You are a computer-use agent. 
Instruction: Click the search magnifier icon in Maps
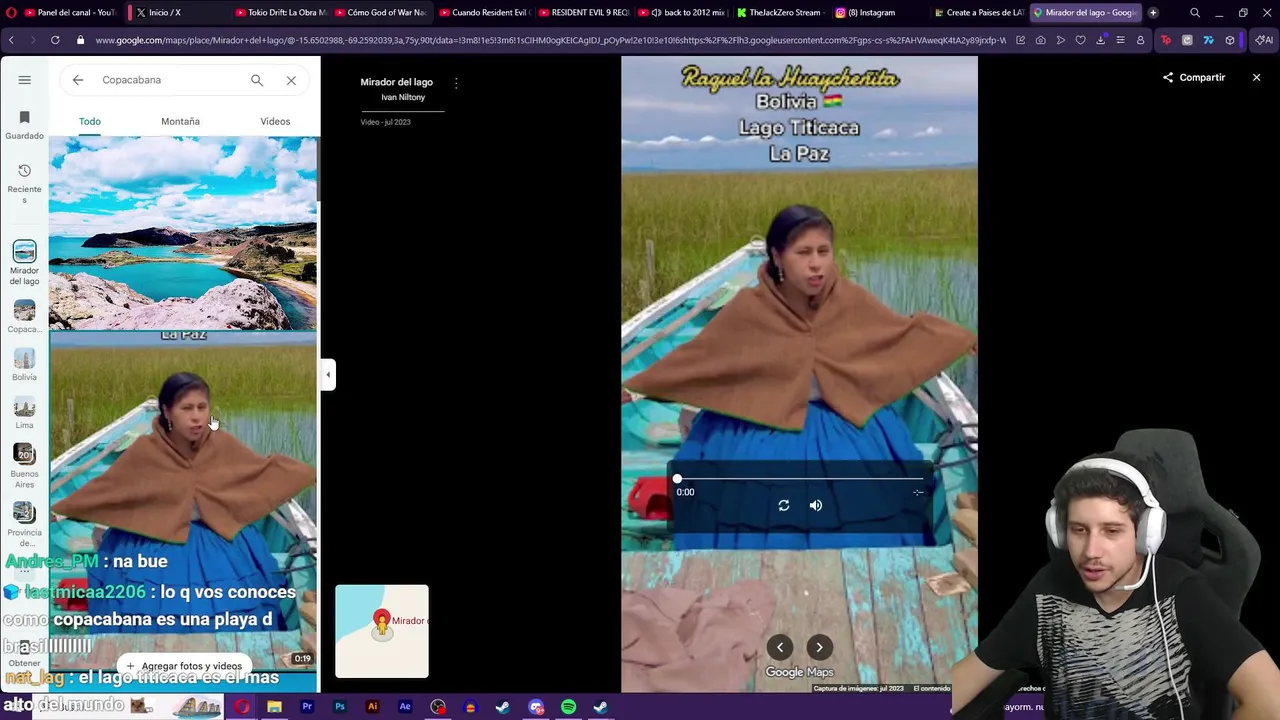257,80
